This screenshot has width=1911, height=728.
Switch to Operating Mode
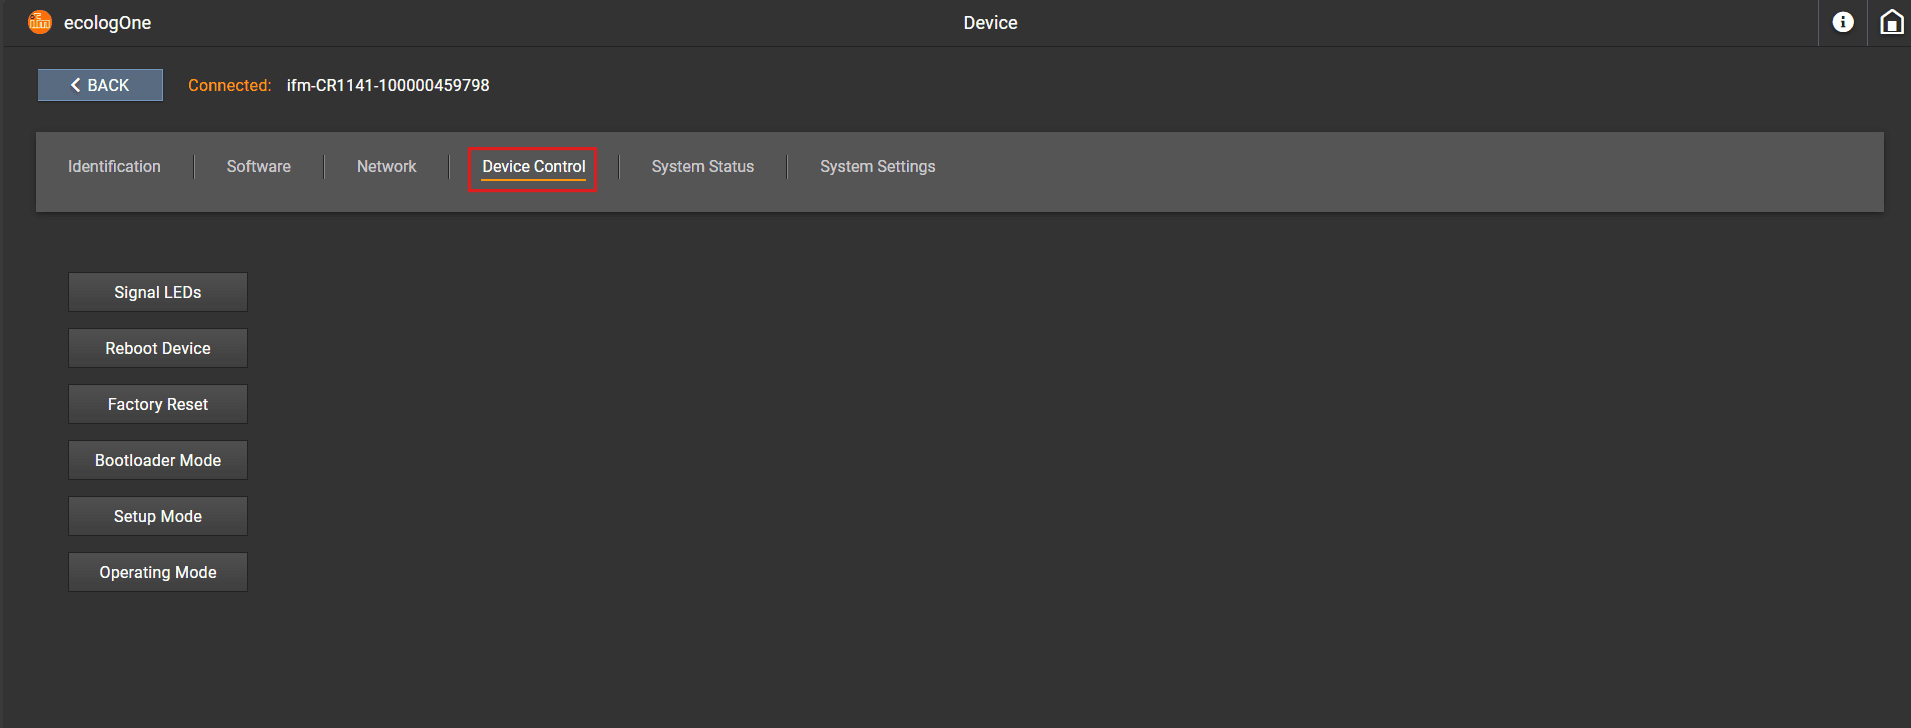pyautogui.click(x=158, y=572)
